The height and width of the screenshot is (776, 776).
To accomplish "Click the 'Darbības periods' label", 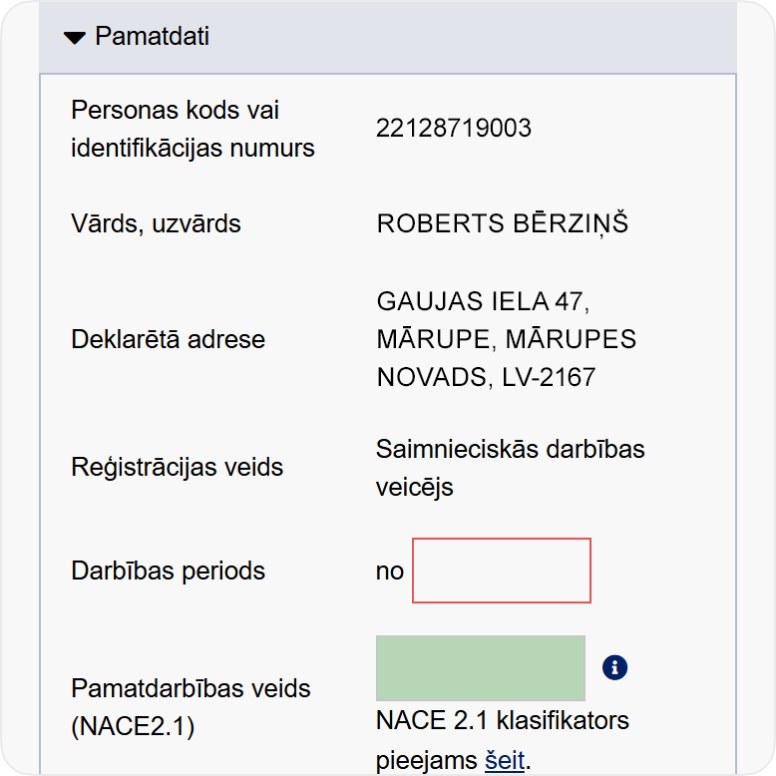I will 168,571.
